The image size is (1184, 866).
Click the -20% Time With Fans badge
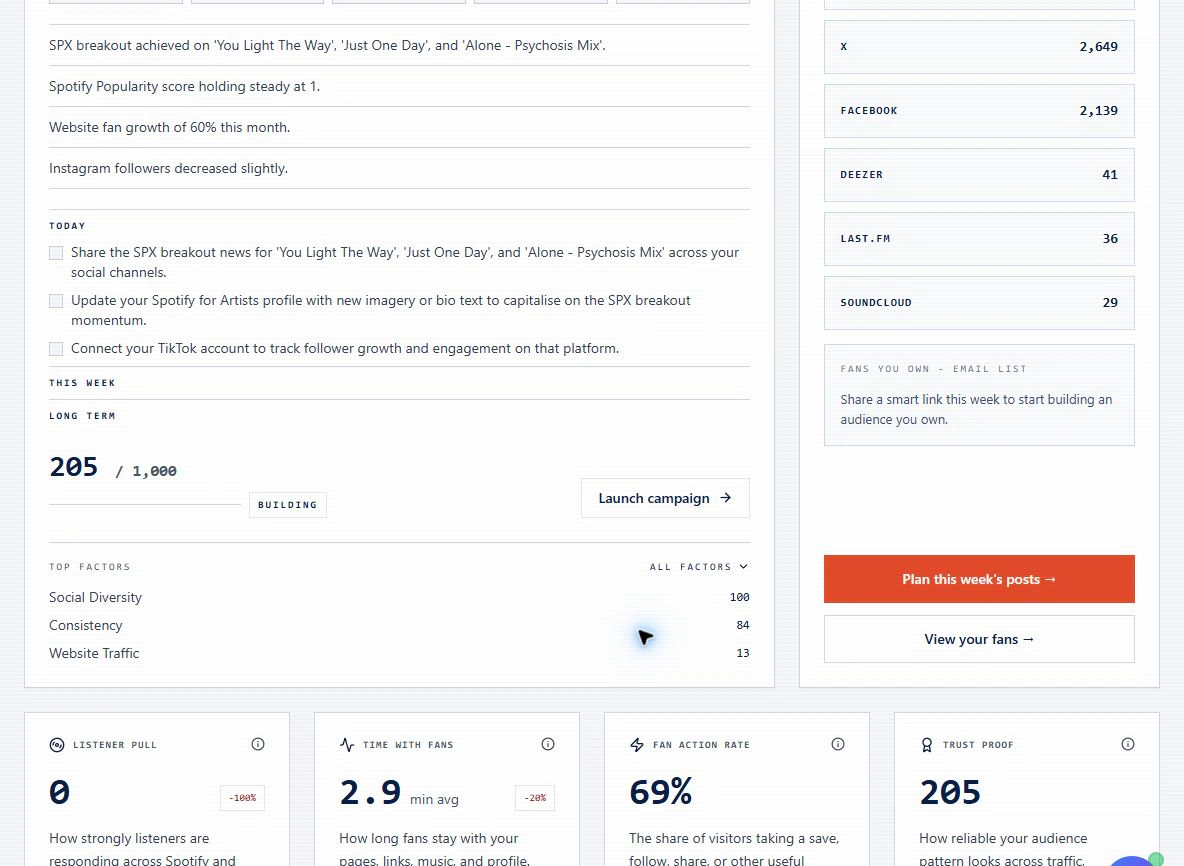click(535, 798)
